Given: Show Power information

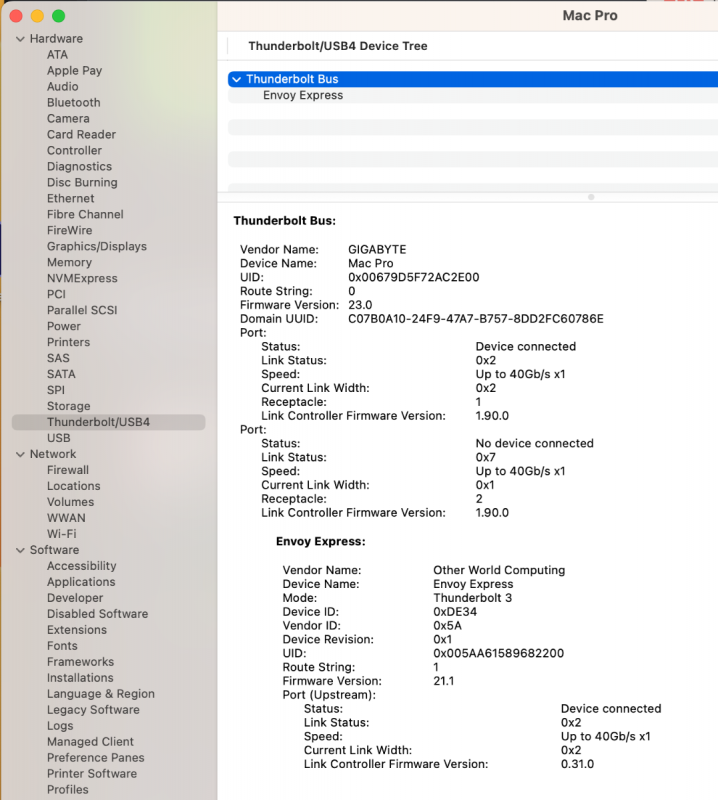Looking at the screenshot, I should 64,327.
